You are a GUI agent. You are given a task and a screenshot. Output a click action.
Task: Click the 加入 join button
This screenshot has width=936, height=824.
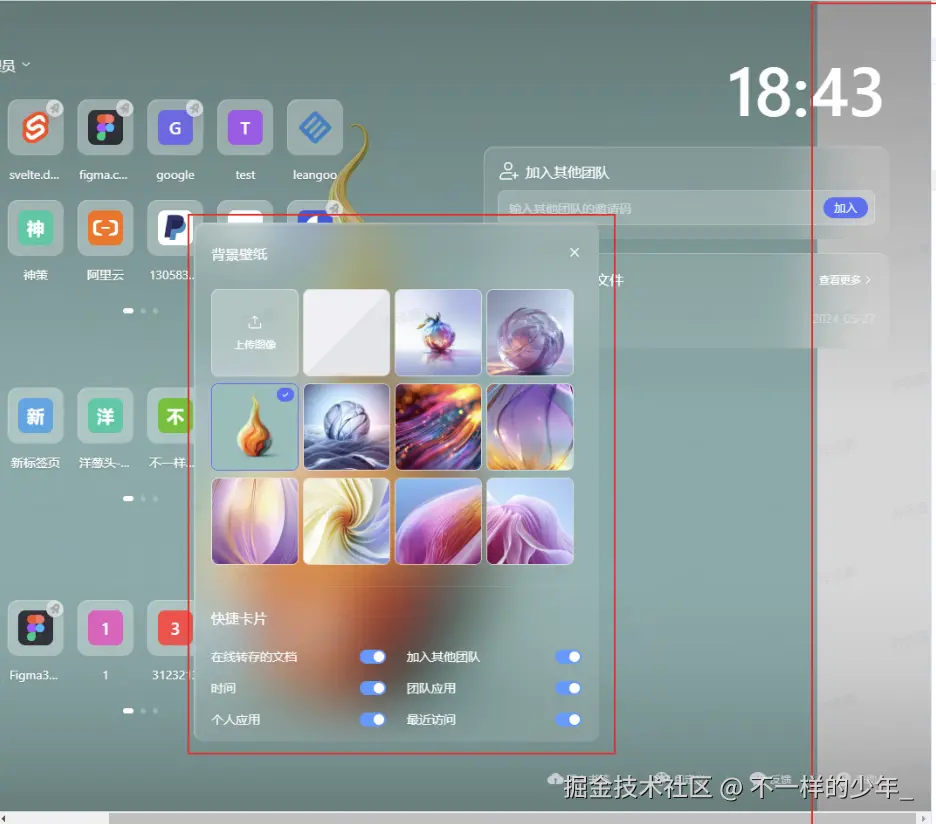(845, 208)
